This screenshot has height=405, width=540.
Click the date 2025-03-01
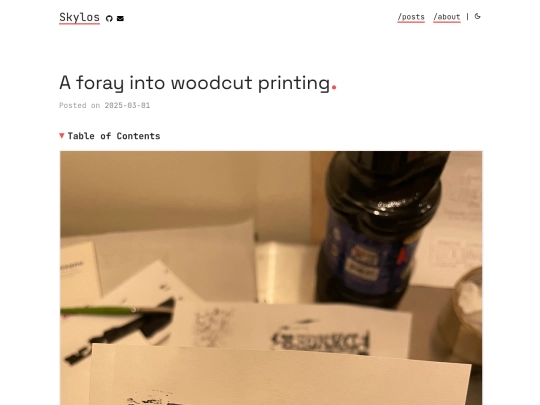127,105
